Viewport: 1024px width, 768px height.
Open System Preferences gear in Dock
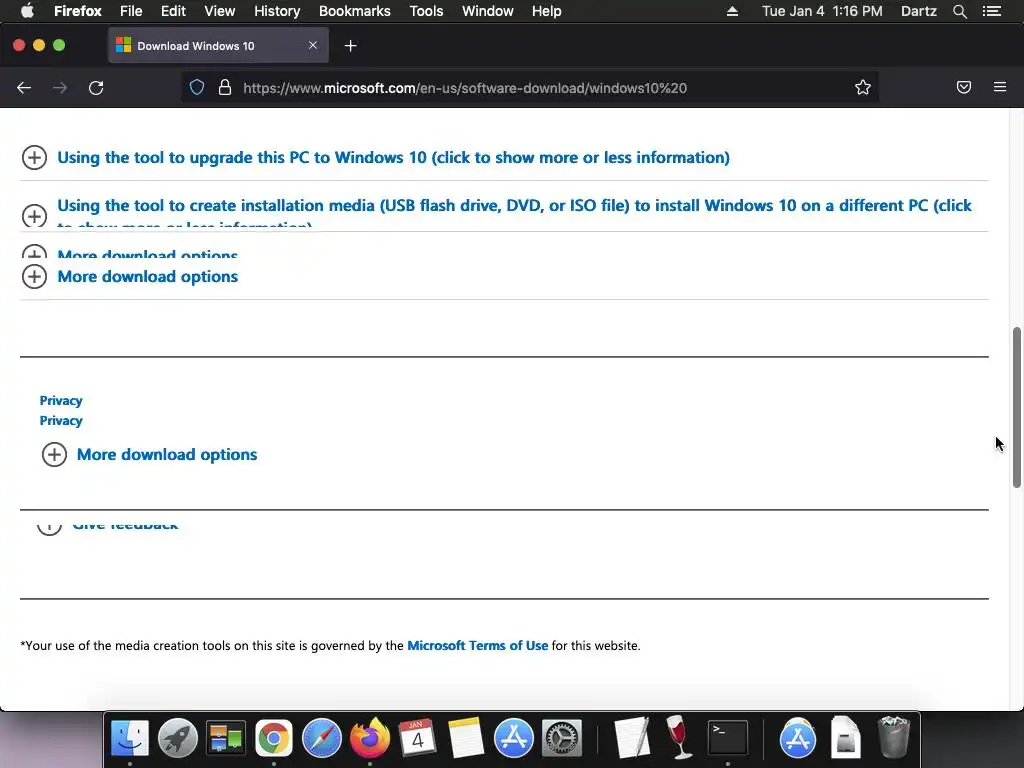tap(562, 738)
